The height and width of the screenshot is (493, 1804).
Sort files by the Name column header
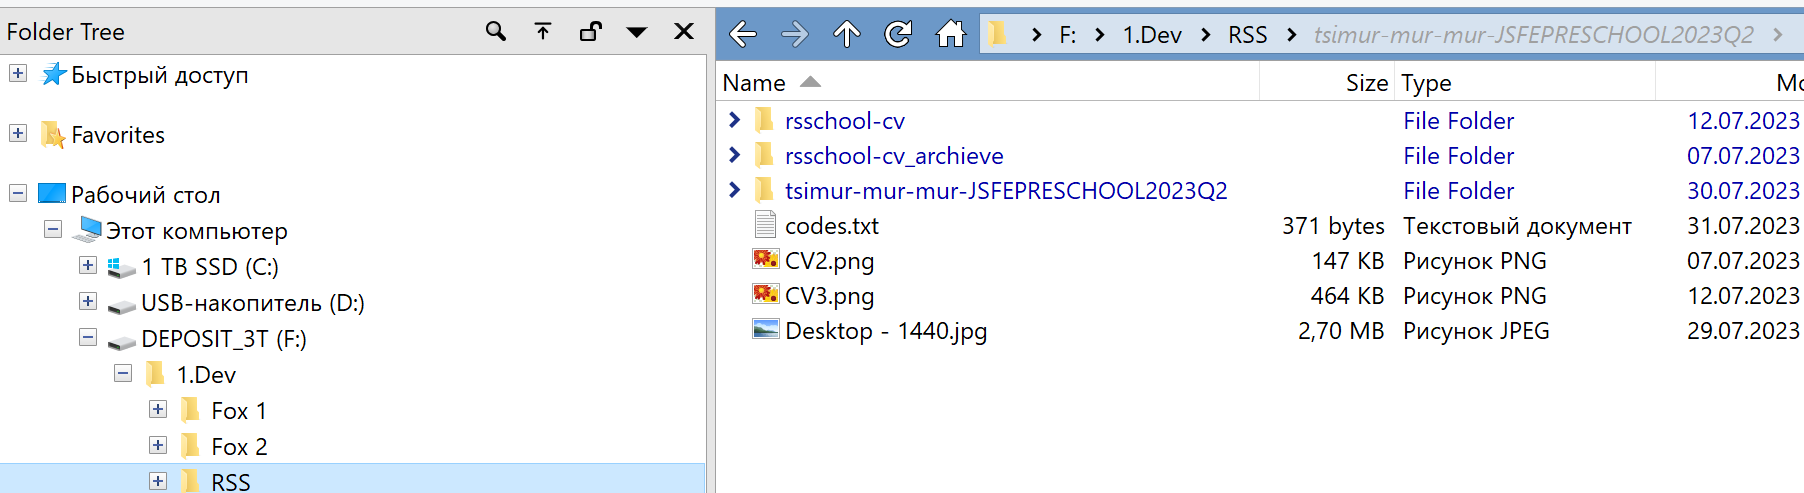pyautogui.click(x=754, y=83)
